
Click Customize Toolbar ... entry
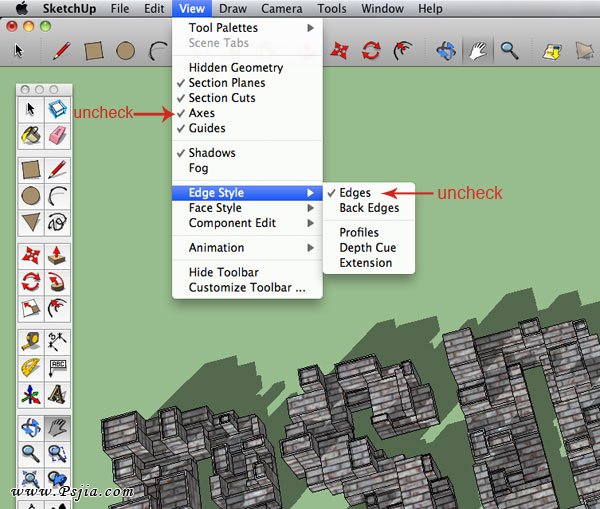[x=246, y=288]
